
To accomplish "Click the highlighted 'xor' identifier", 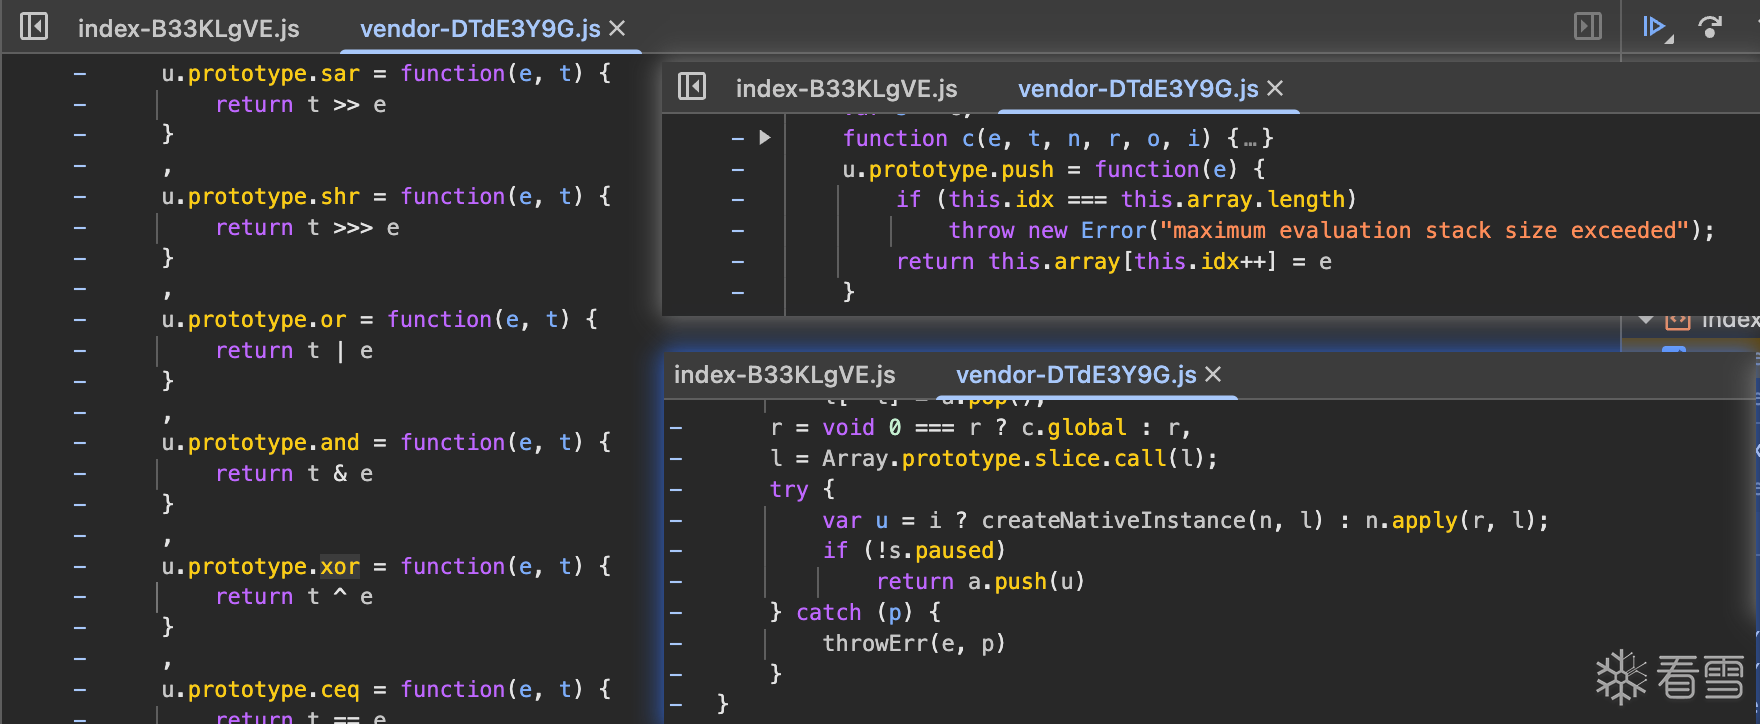I will 340,567.
